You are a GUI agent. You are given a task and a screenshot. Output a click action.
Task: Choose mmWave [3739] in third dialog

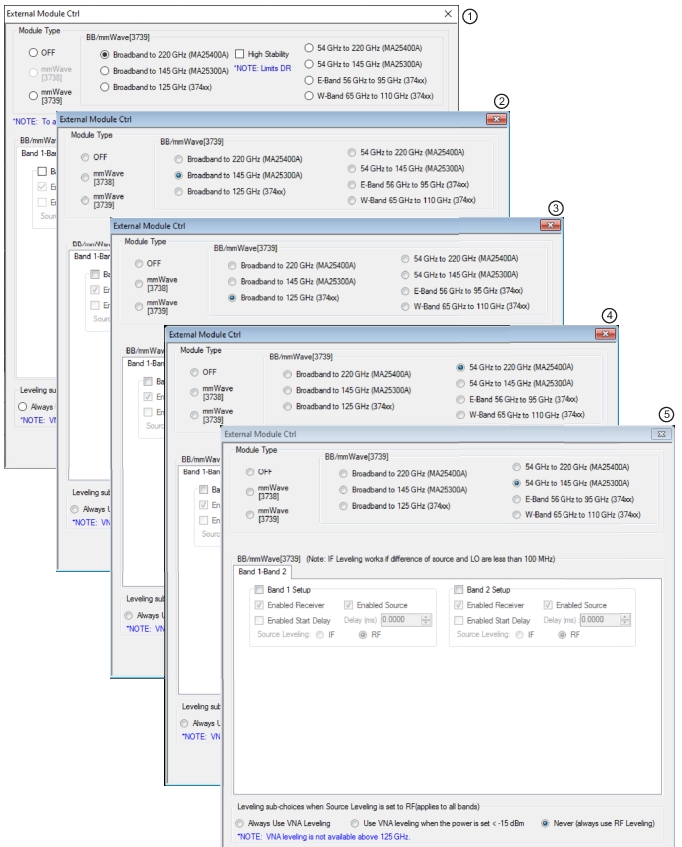pyautogui.click(x=139, y=307)
